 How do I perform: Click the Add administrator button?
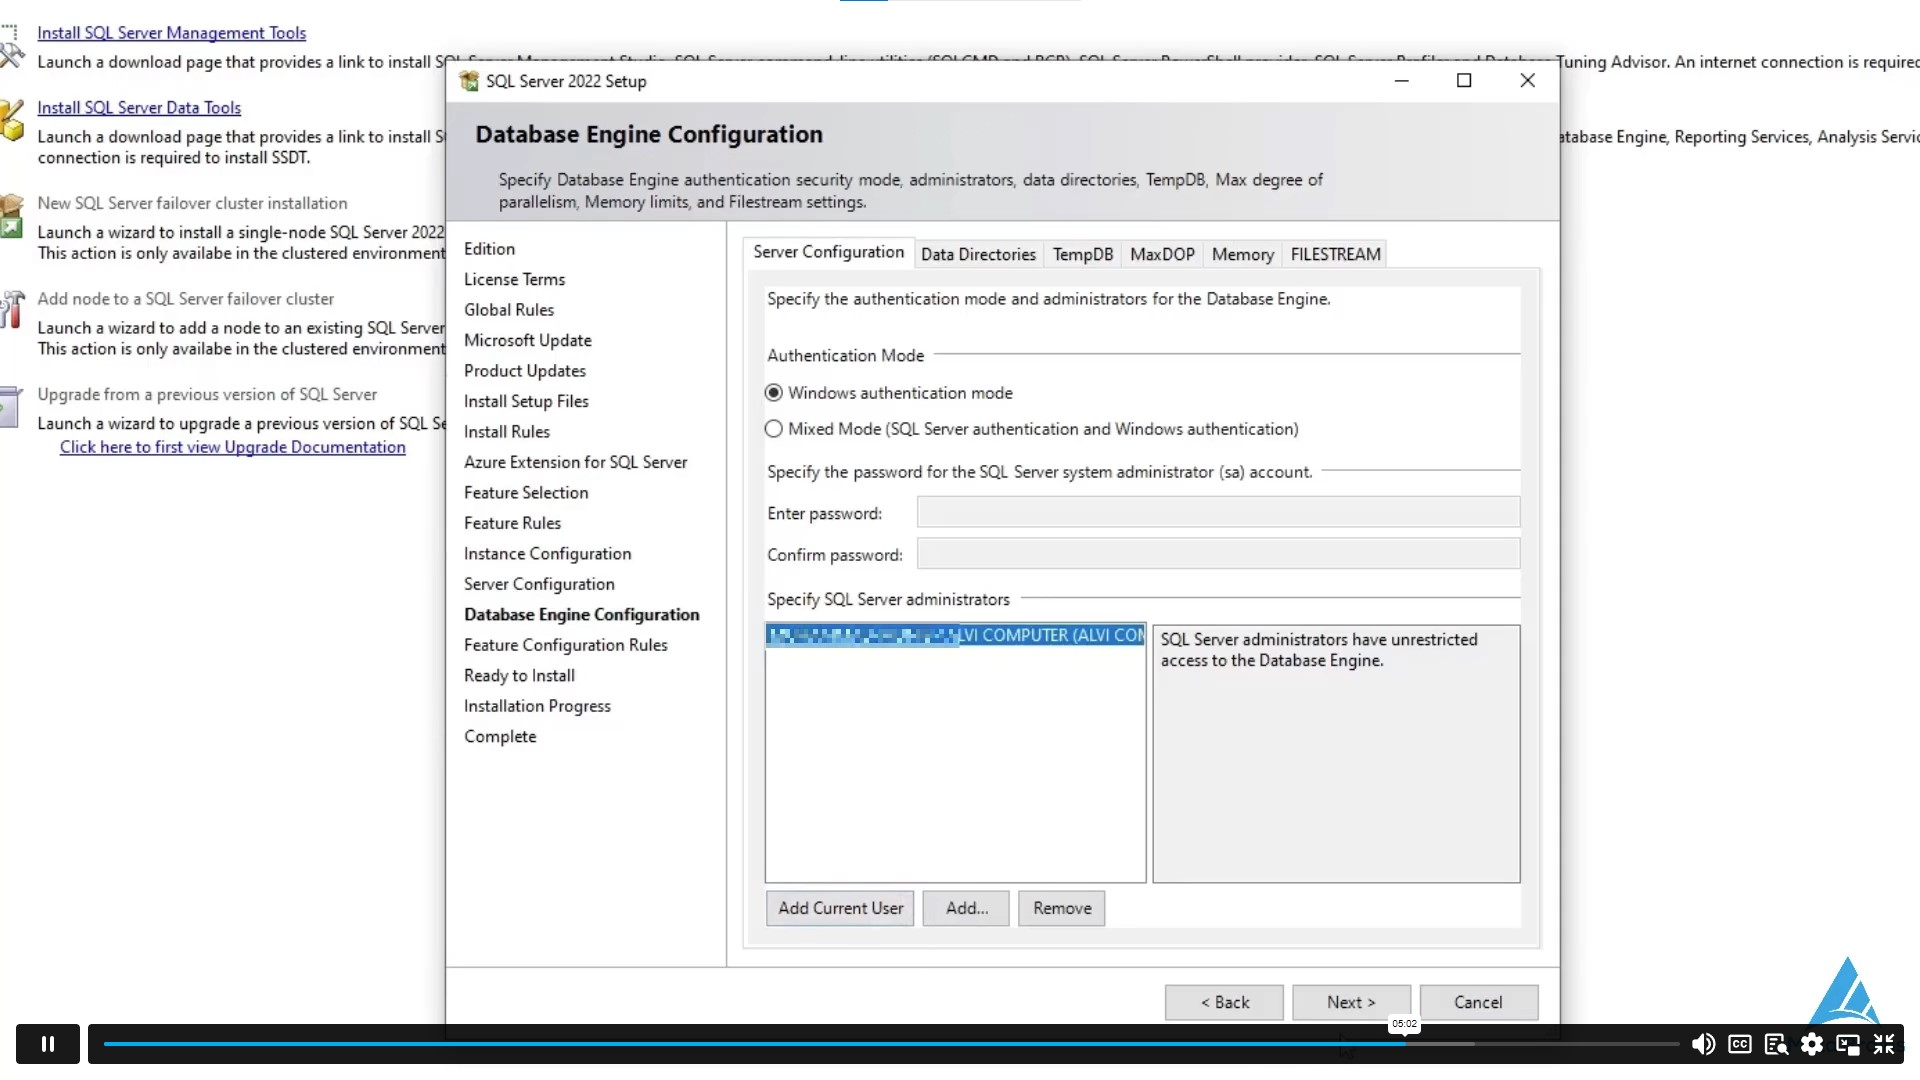(968, 907)
